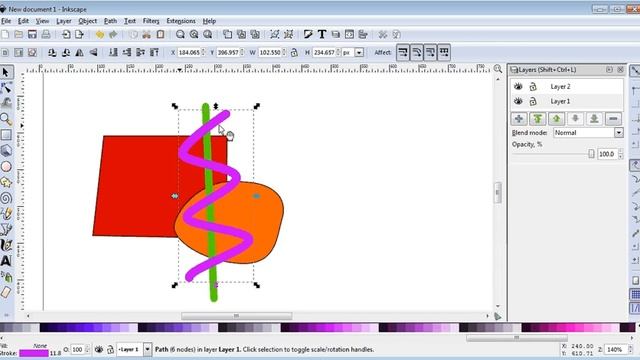Click the X coordinate input field
Screen dimensions: 640x360
(189, 53)
